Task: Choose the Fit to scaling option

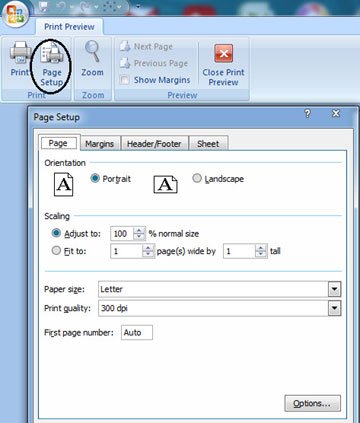Action: point(56,250)
